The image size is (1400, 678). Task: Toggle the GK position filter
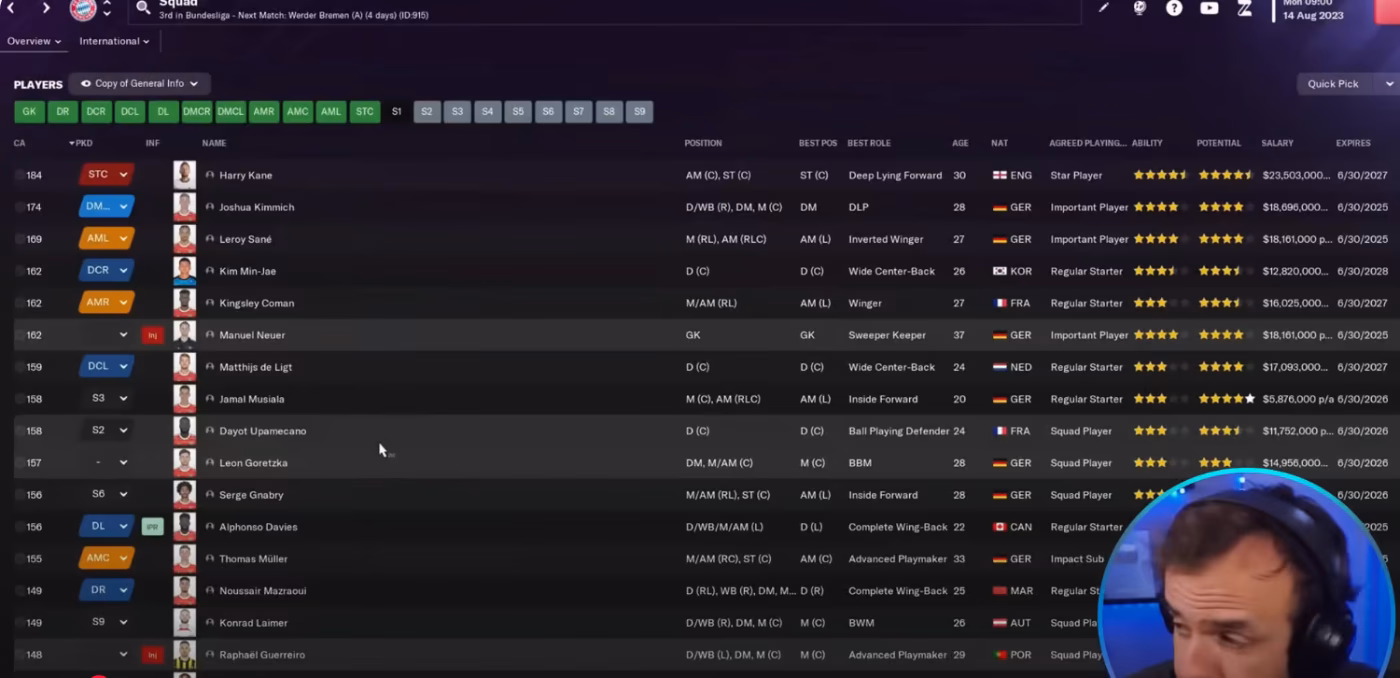point(29,111)
